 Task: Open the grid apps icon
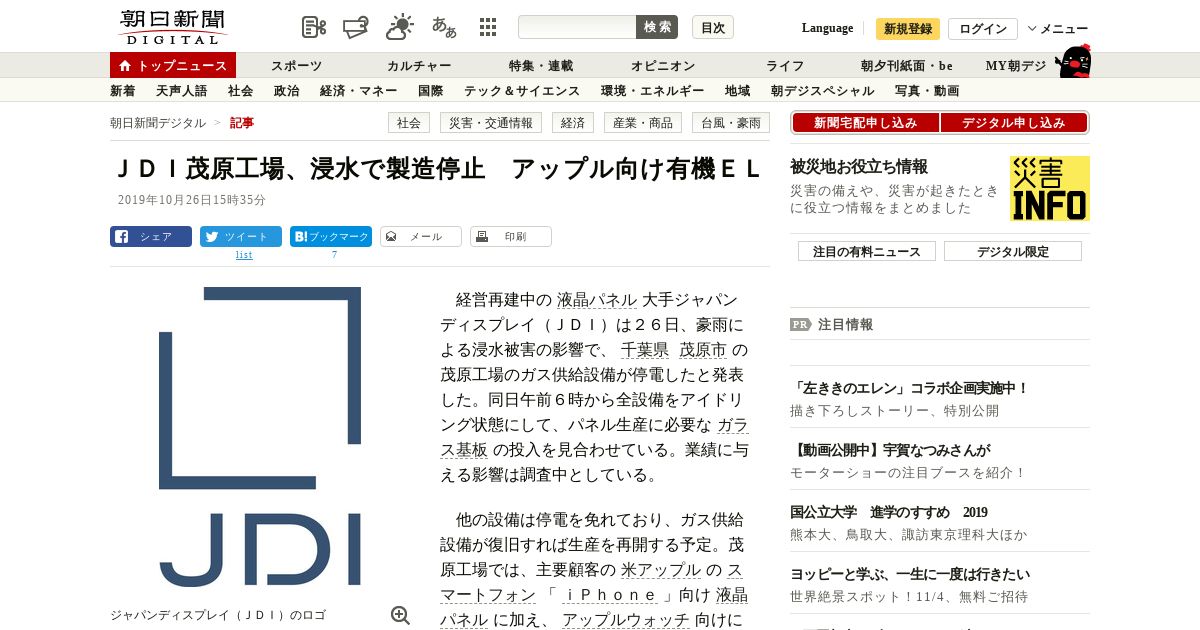coord(488,27)
